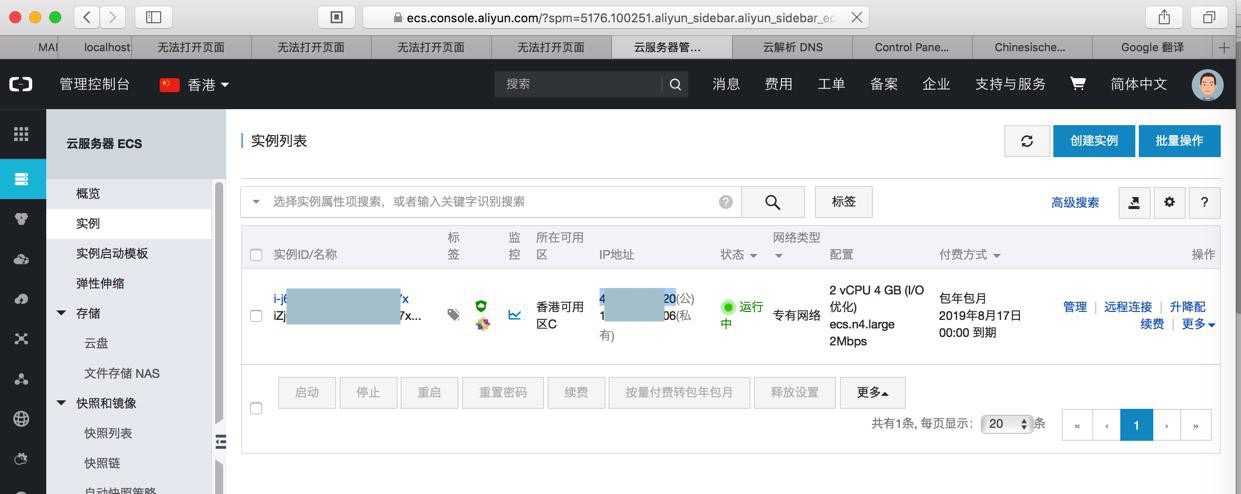
Task: Open the products grid icon in left rail
Action: pyautogui.click(x=21, y=133)
